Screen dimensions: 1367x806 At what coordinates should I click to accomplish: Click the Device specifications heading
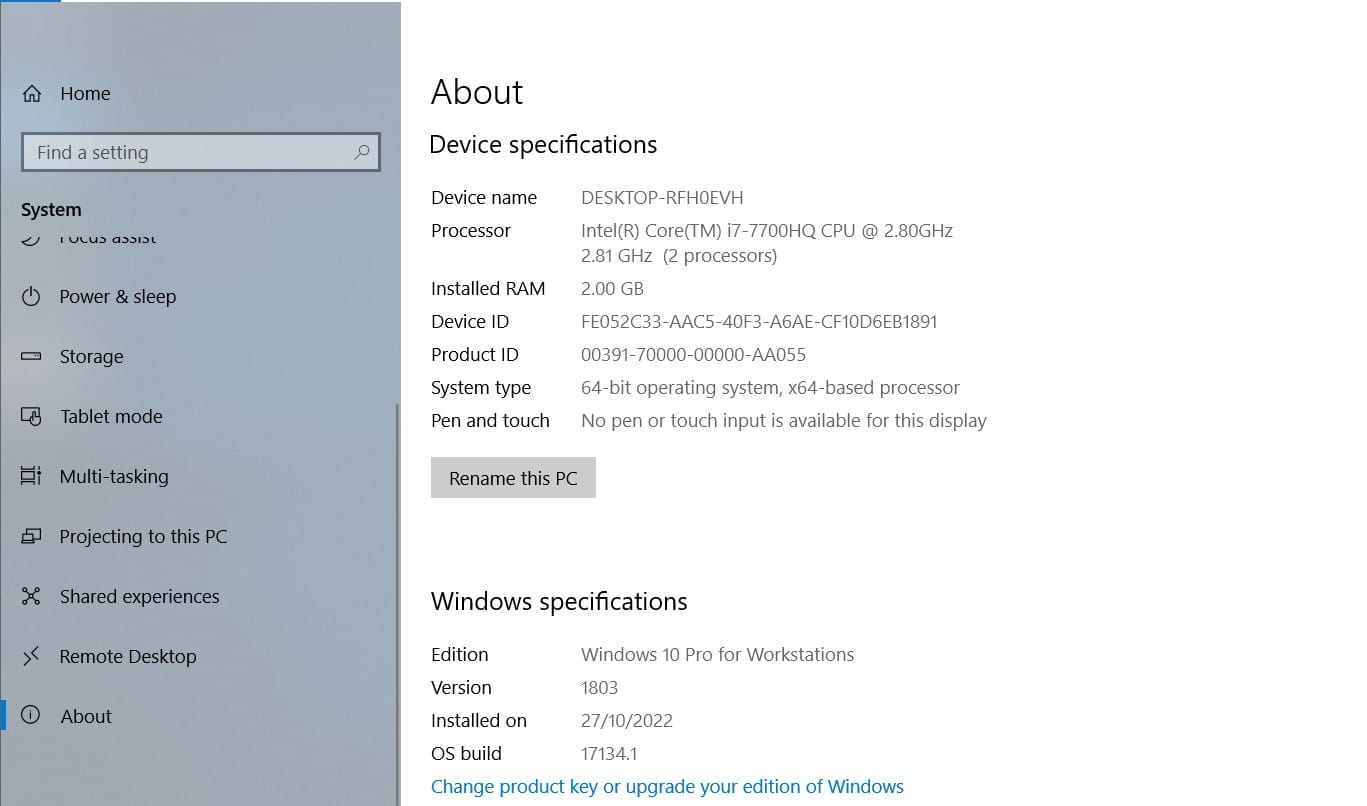(543, 144)
